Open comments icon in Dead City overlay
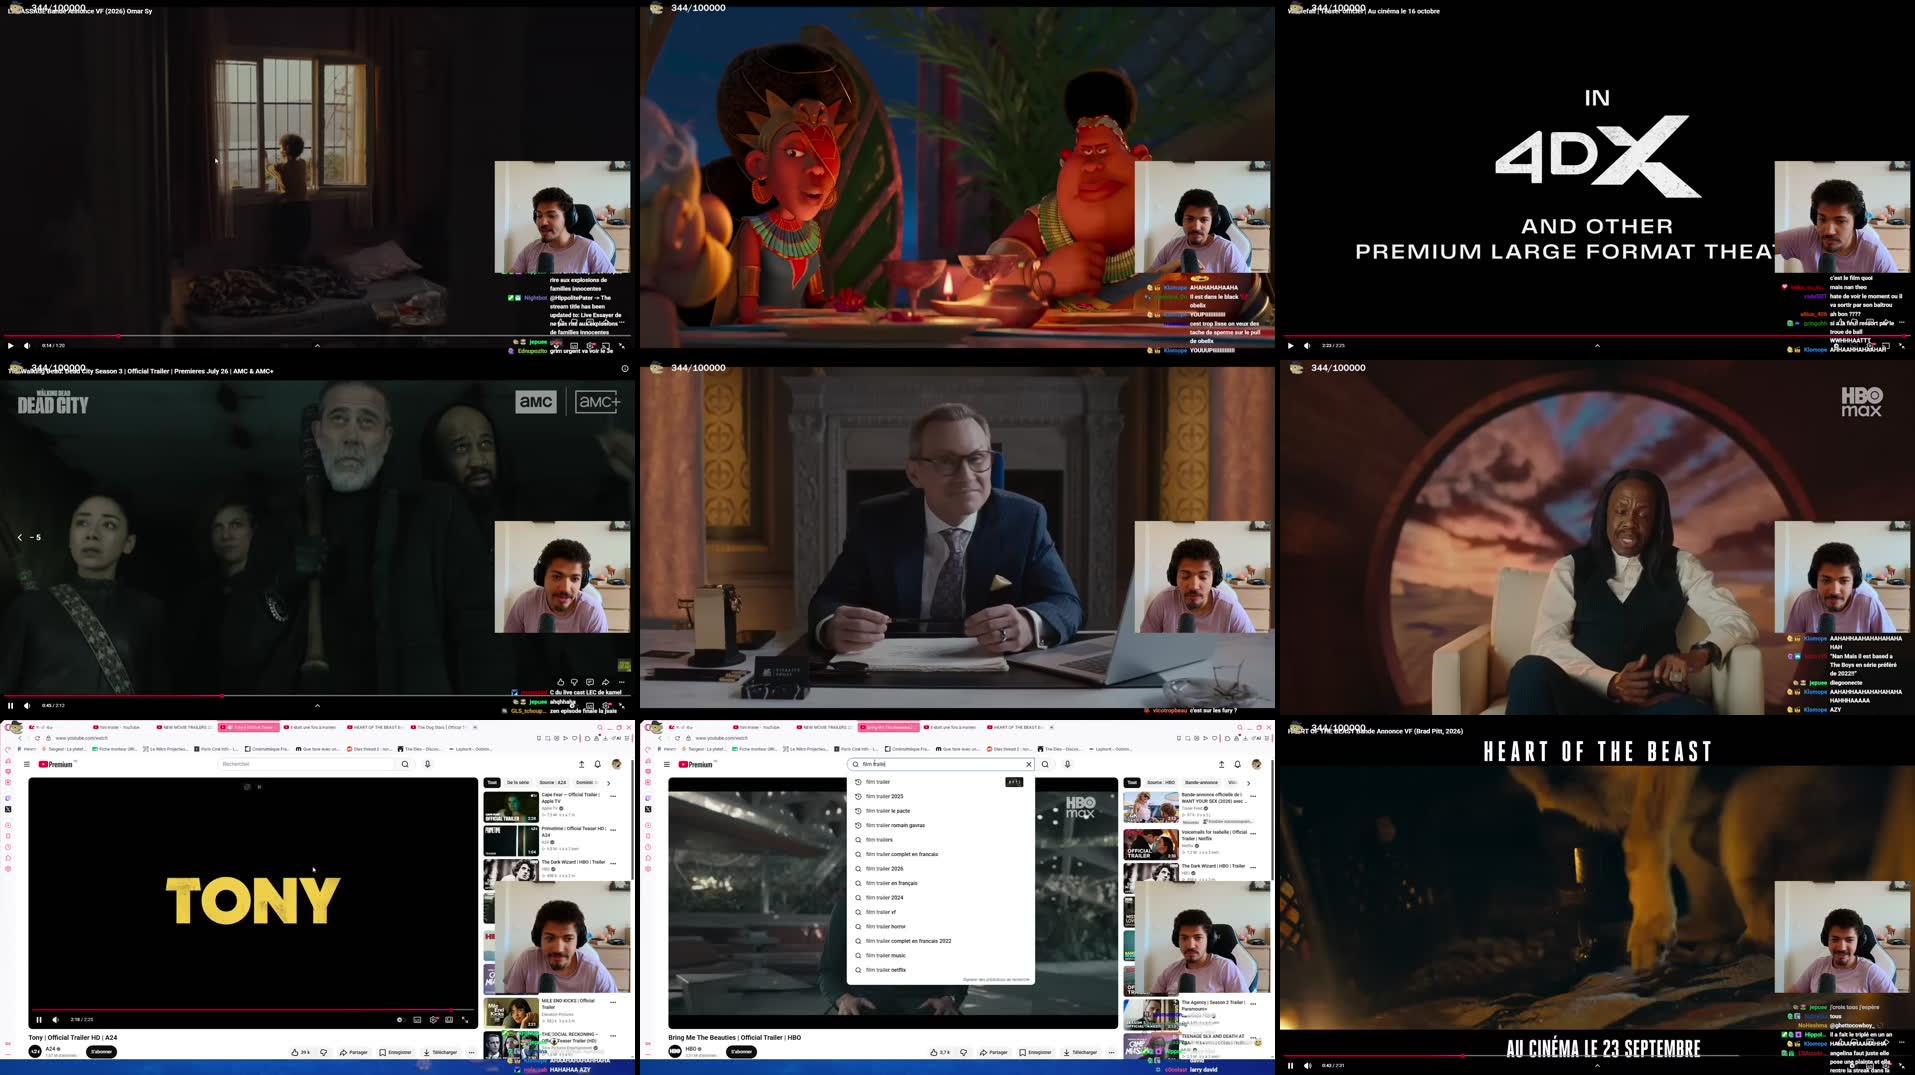The height and width of the screenshot is (1075, 1915). (590, 682)
